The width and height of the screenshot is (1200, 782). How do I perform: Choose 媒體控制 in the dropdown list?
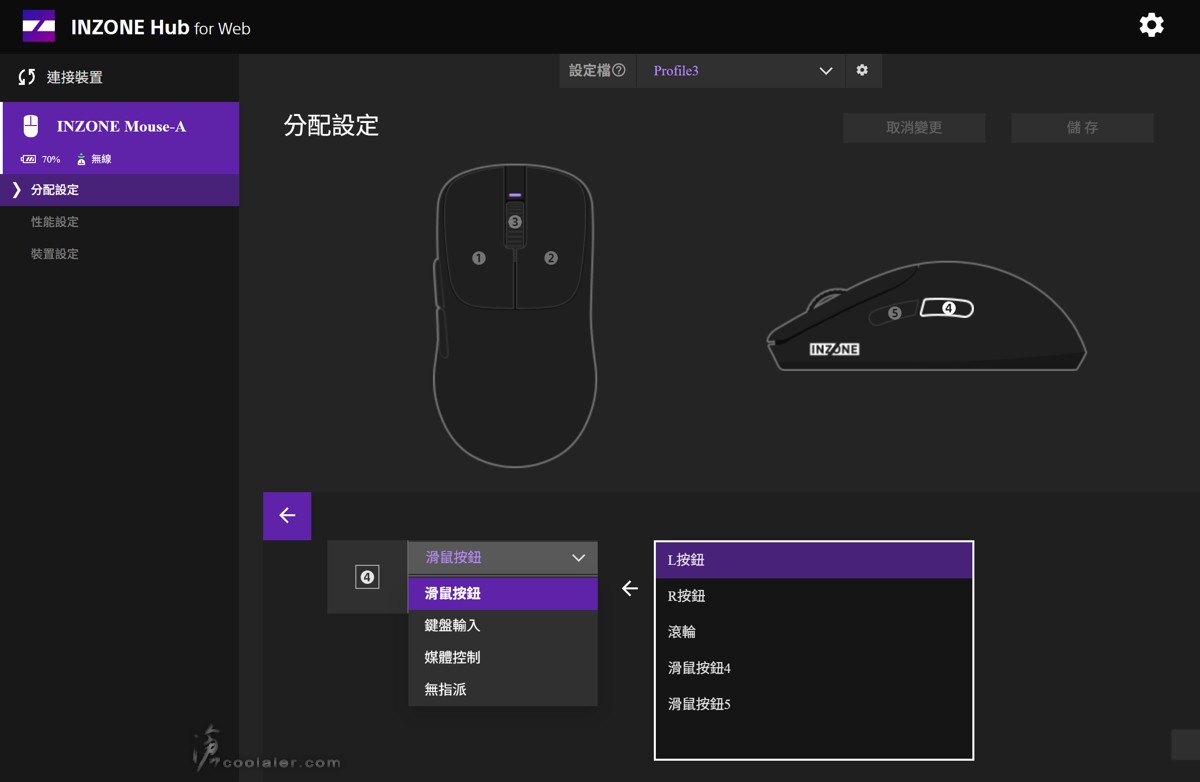[x=502, y=657]
